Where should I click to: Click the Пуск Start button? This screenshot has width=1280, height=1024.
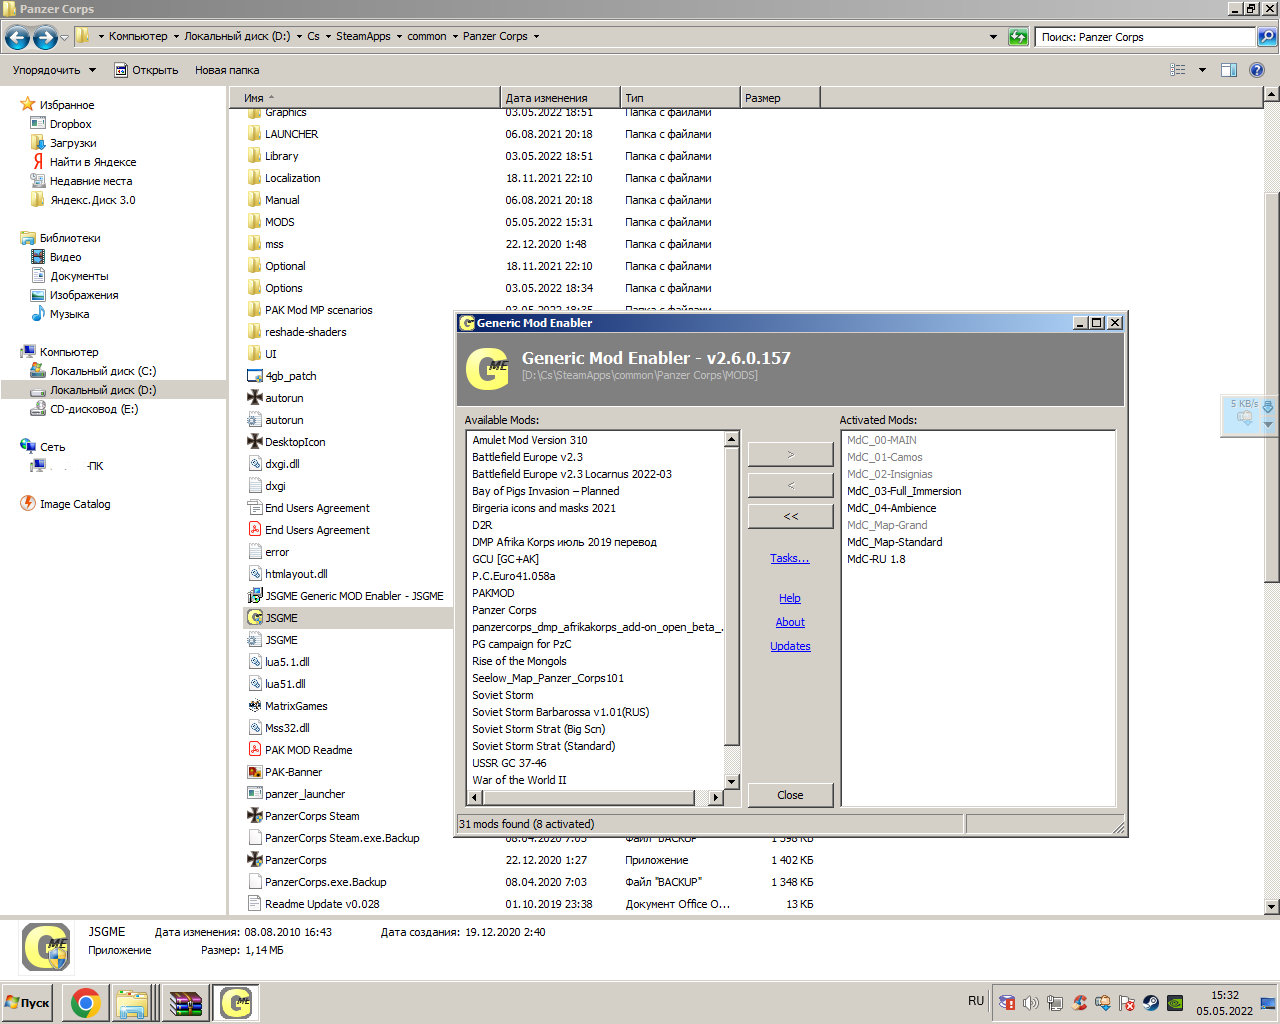click(x=28, y=1002)
